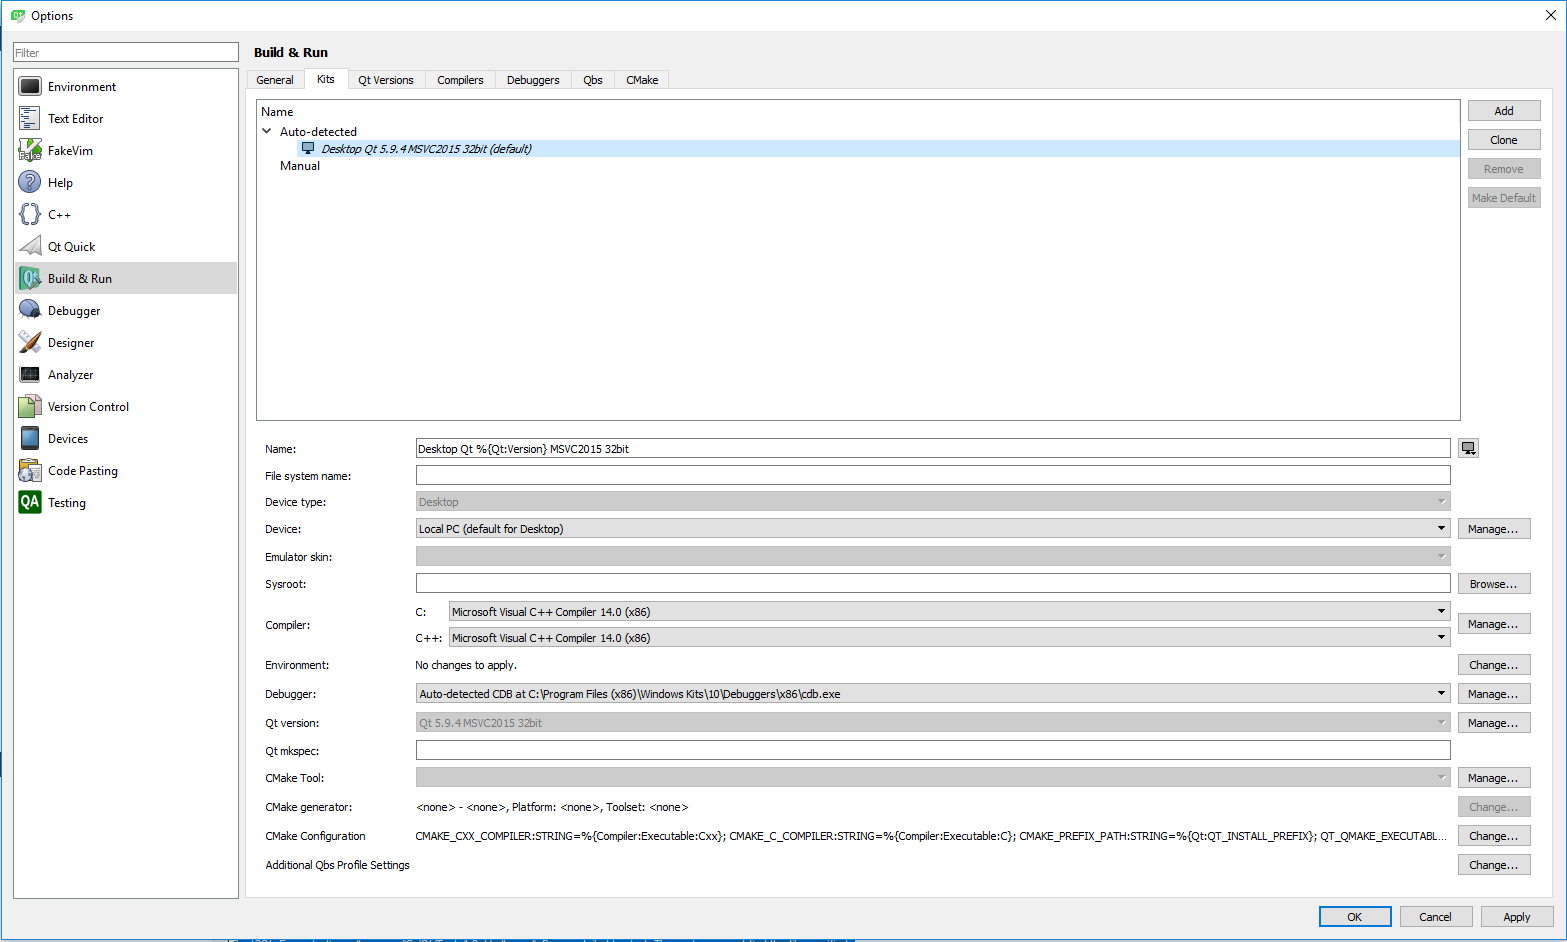Open the Testing QA icon
Viewport: 1567px width, 942px height.
30,503
